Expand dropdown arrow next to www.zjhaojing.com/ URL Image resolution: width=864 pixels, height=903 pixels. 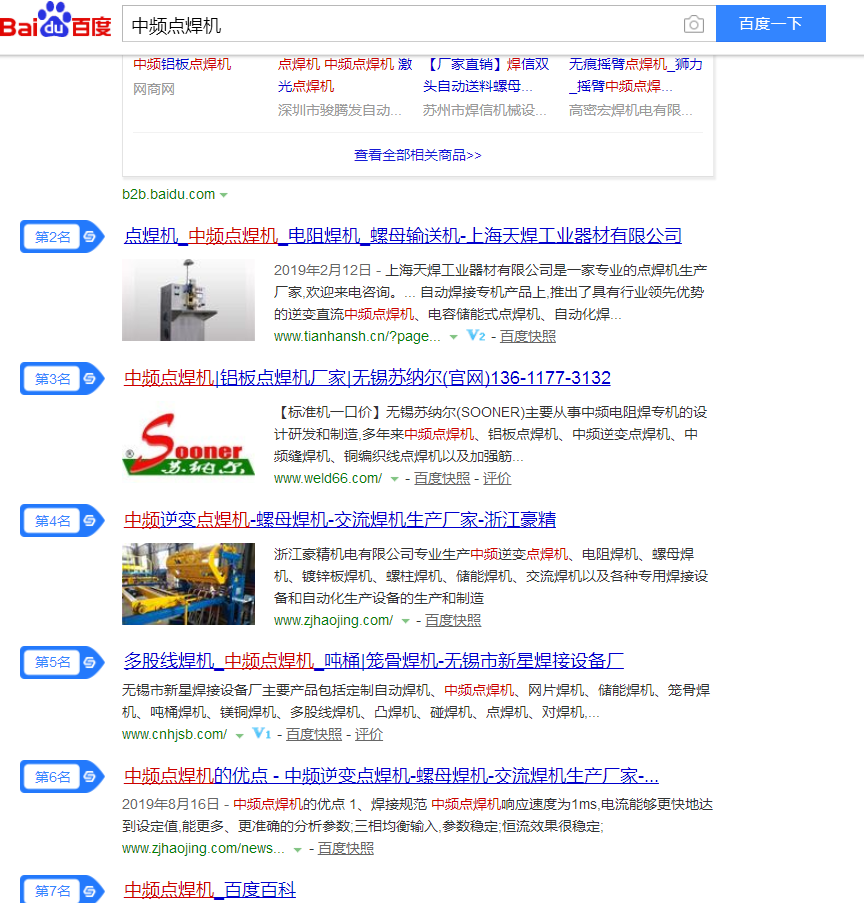(x=406, y=621)
